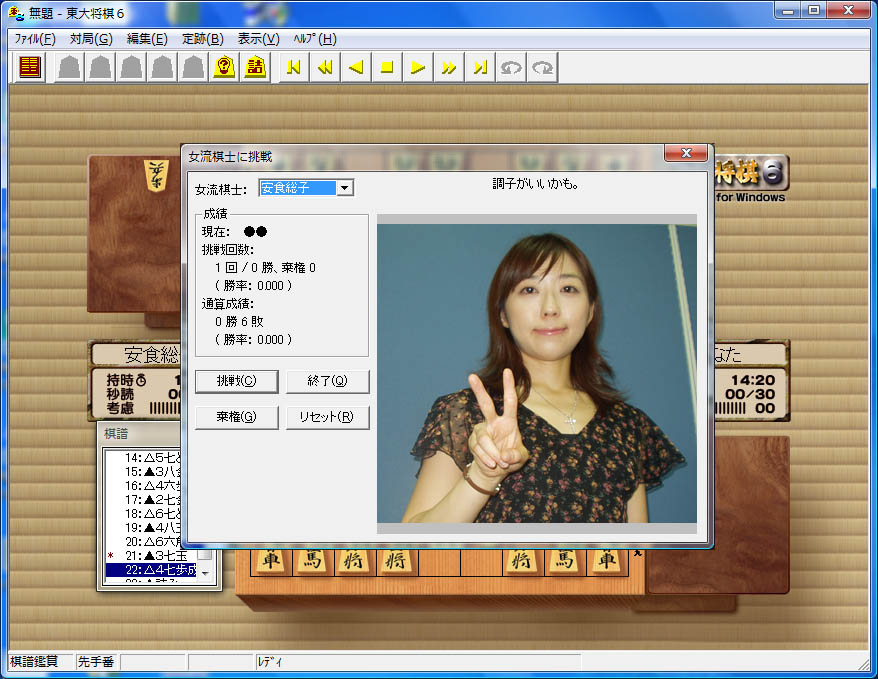Click the fast rewind double-arrow icon
Screen dimensions: 878x679
[324, 67]
